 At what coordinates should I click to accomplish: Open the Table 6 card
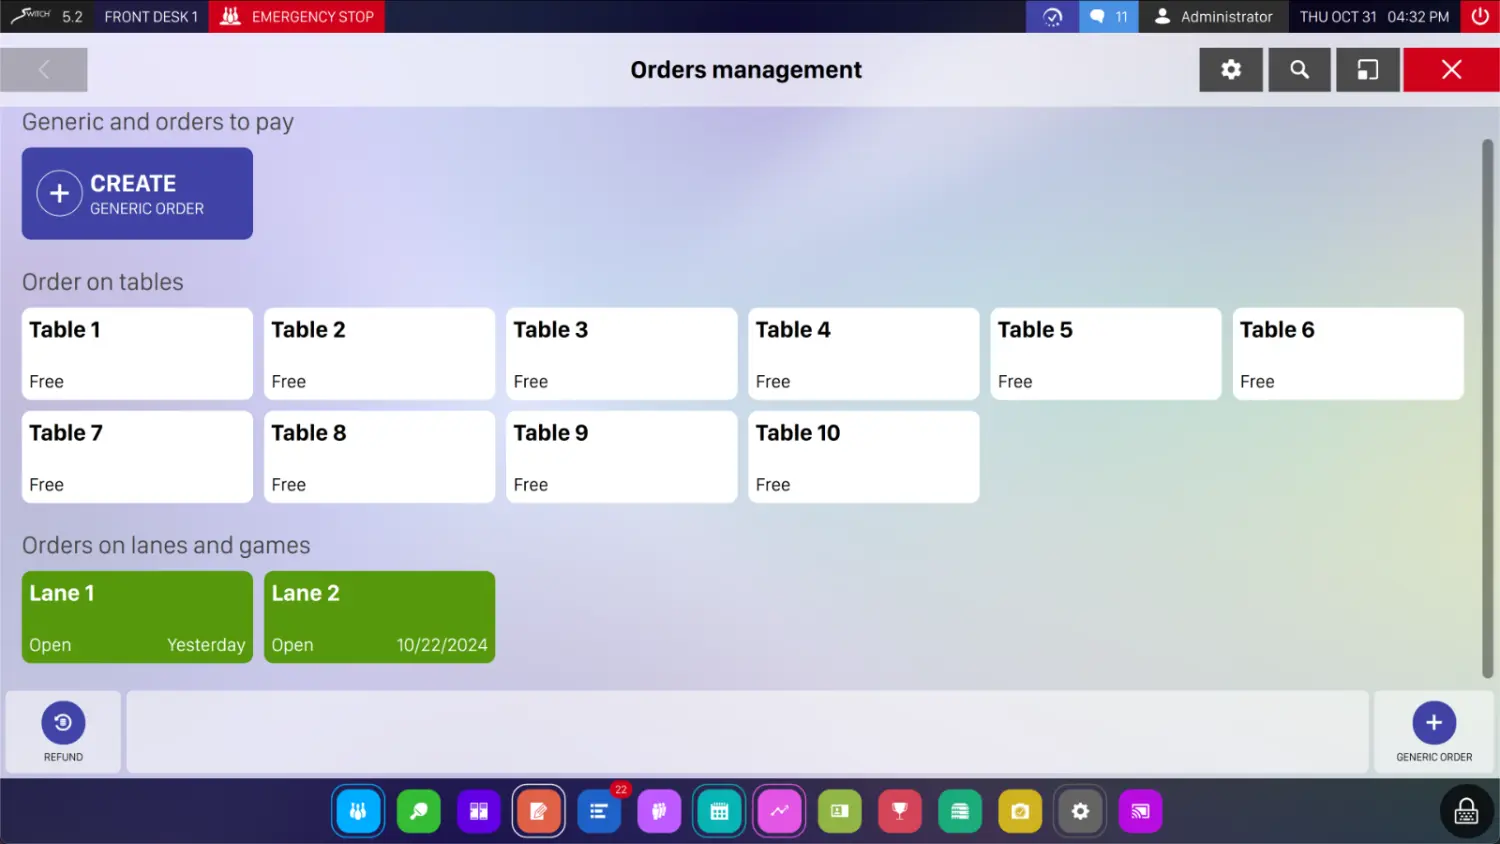point(1348,354)
